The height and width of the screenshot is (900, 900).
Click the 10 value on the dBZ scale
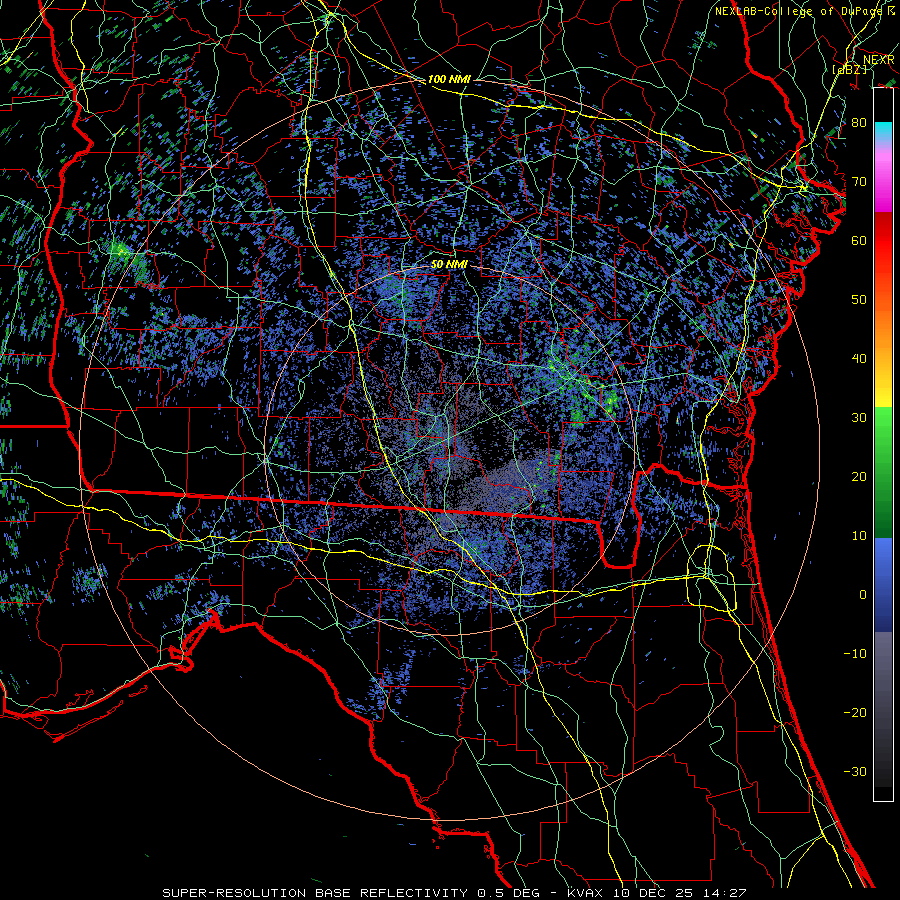(x=859, y=537)
